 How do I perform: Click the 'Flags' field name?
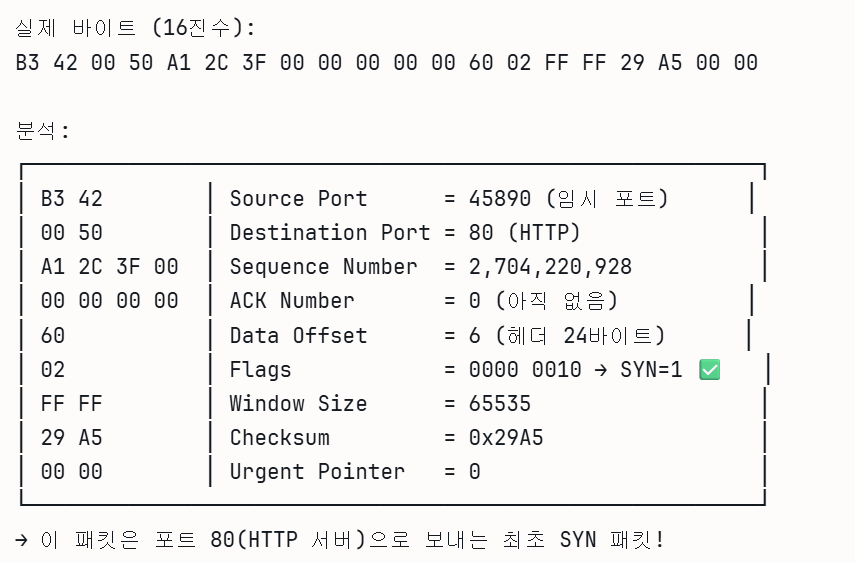point(260,370)
